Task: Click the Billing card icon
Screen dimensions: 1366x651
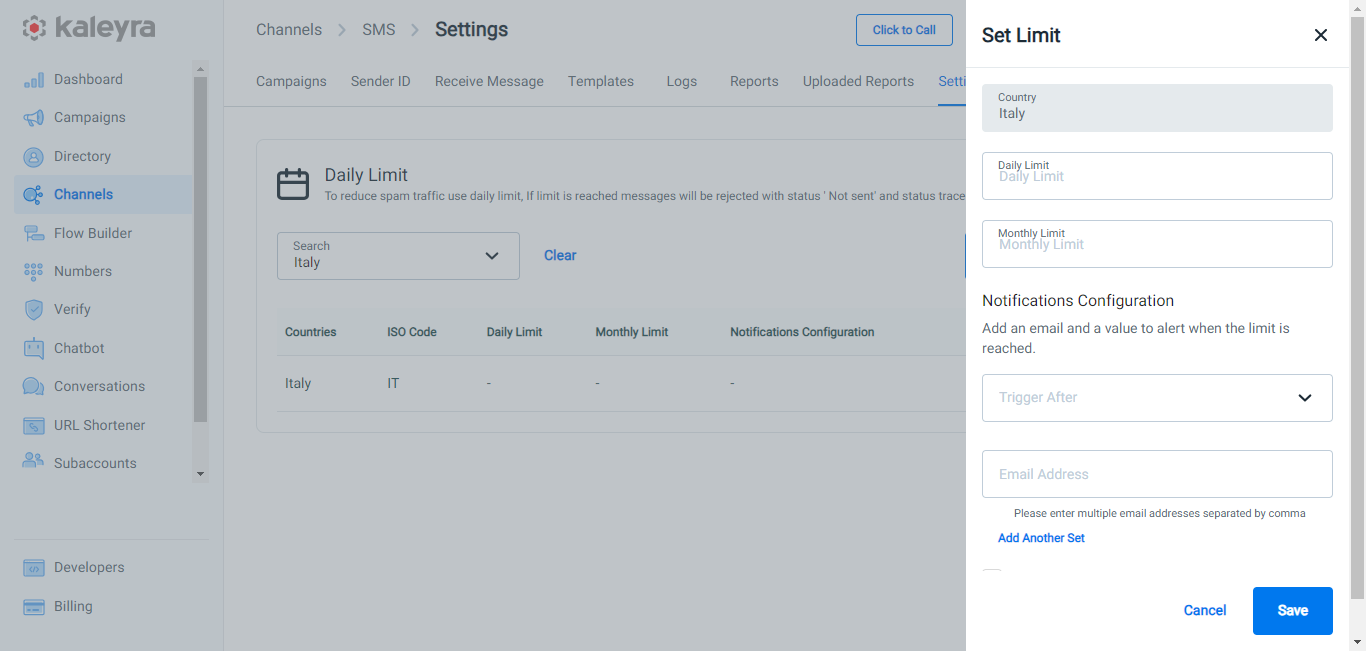Action: click(x=34, y=607)
